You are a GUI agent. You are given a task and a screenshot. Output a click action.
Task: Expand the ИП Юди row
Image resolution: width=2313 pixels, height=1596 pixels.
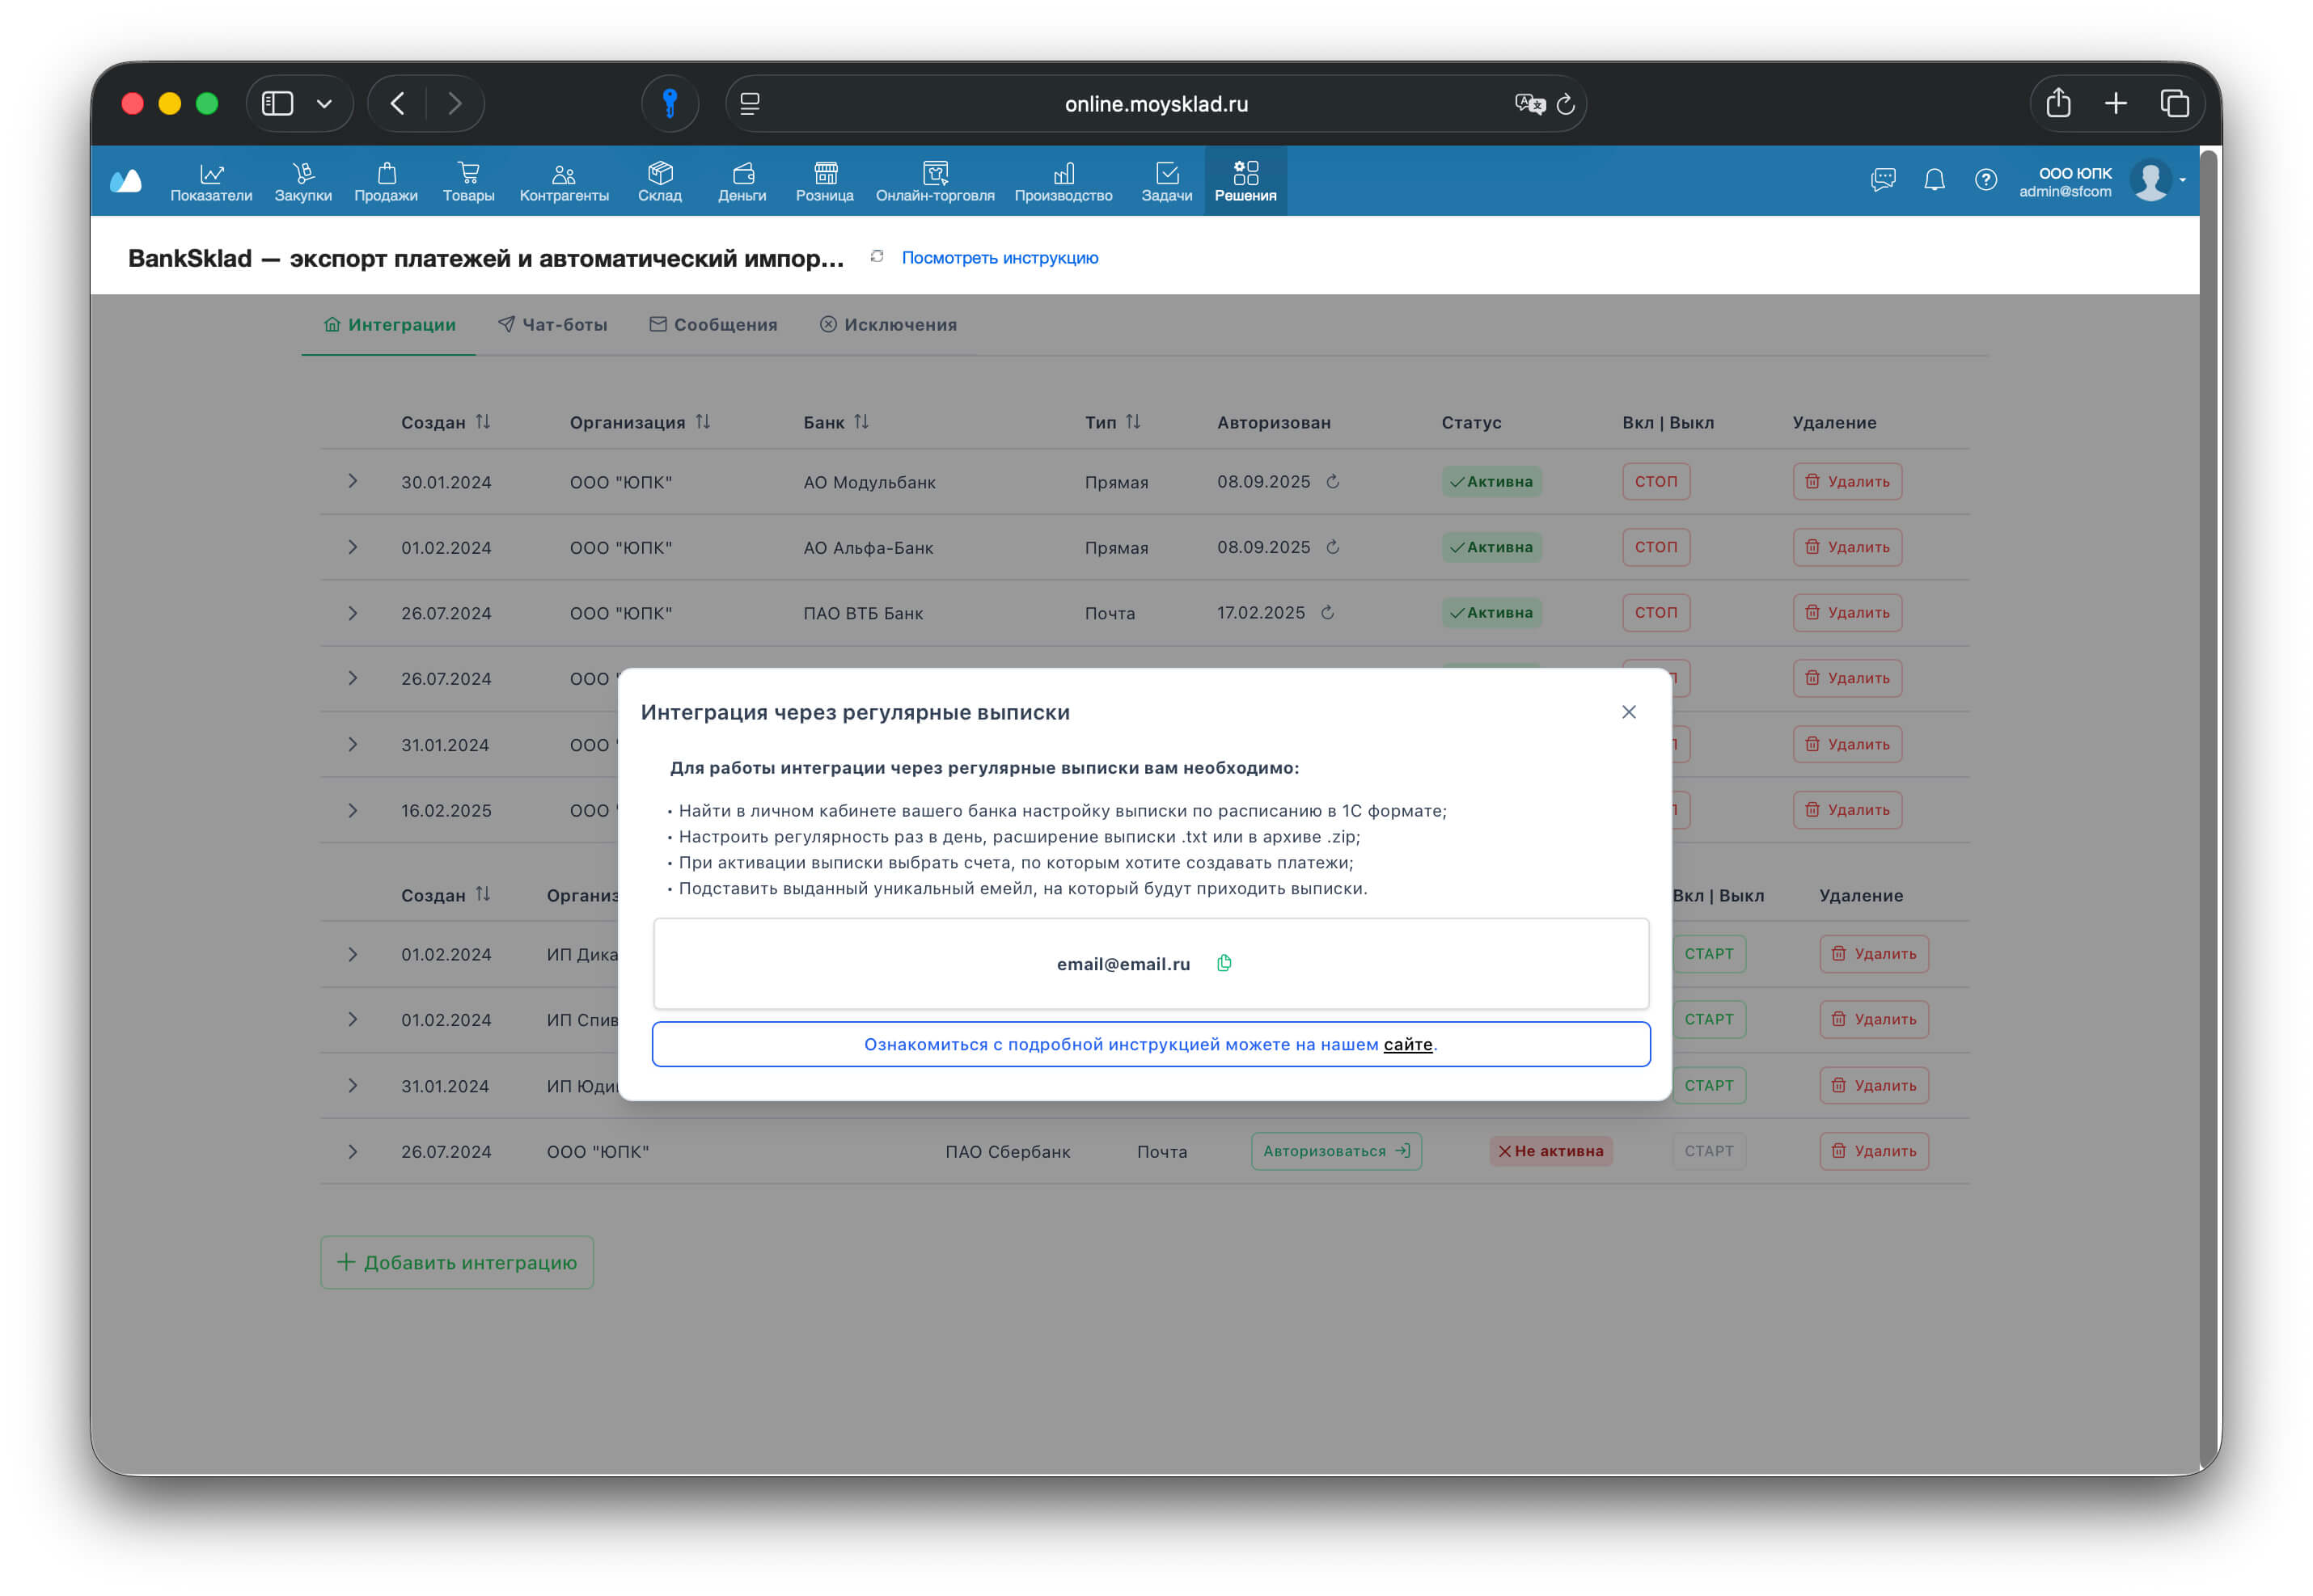point(353,1085)
